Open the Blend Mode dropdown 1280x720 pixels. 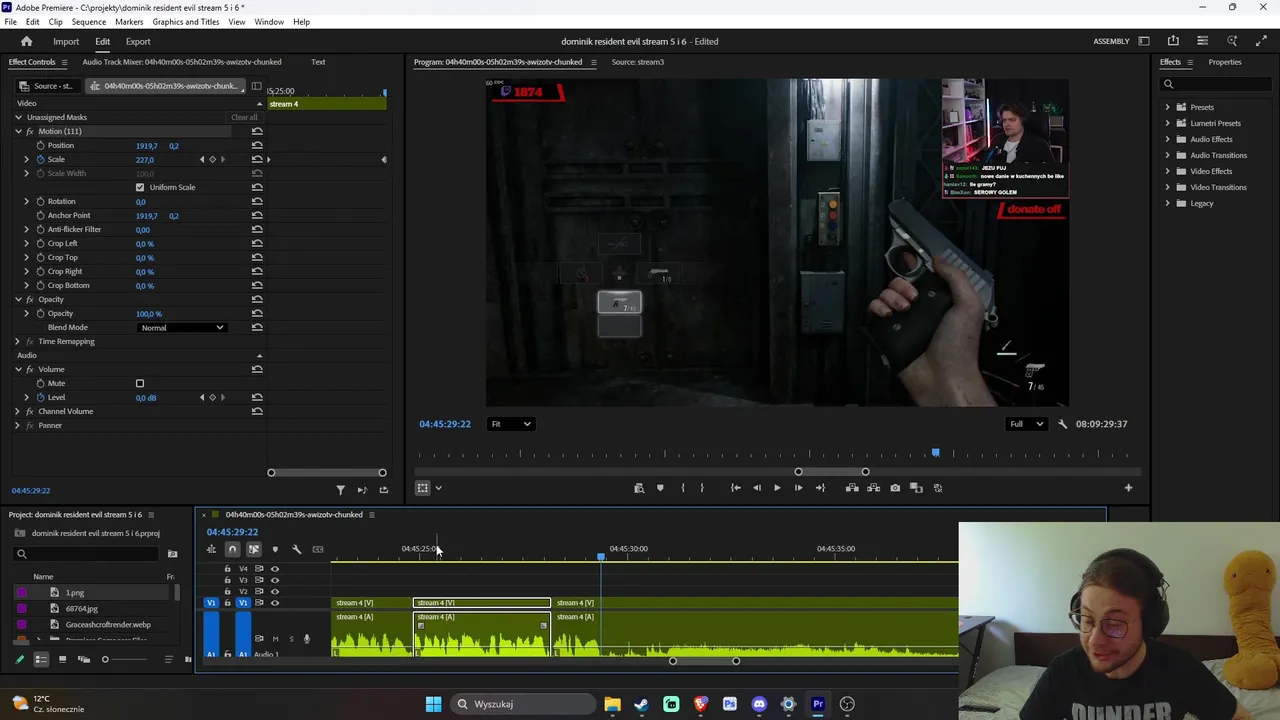[182, 328]
